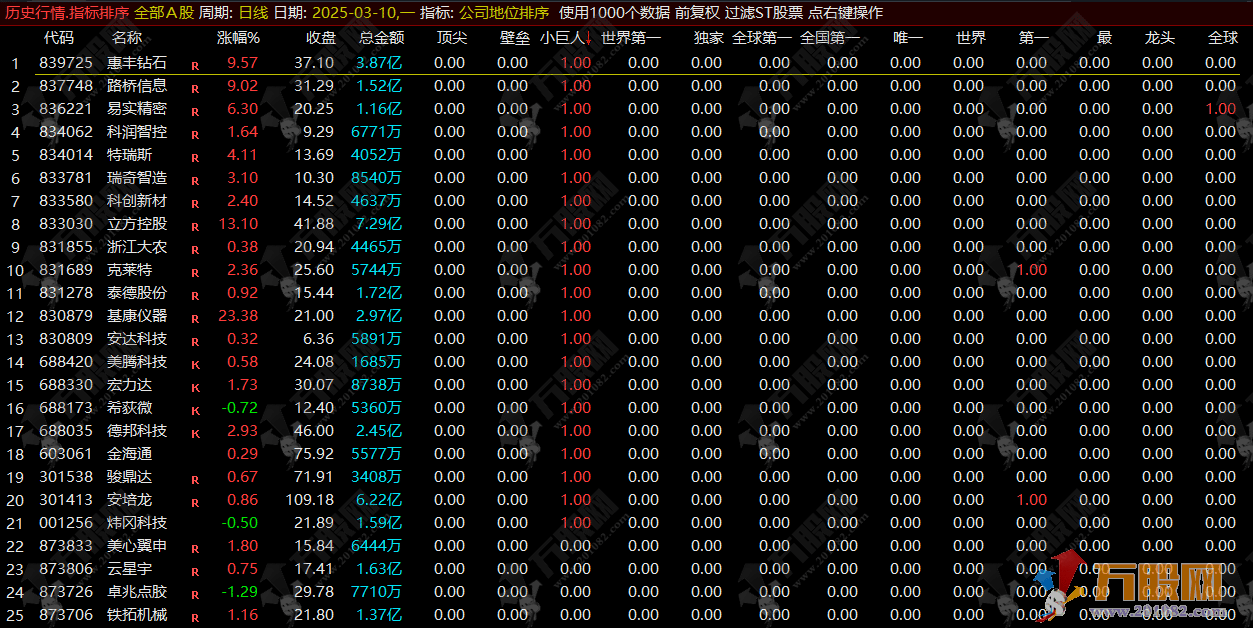Screen dimensions: 1253x628
Task: Open stock 路桥信息 in the list
Action: (x=137, y=86)
